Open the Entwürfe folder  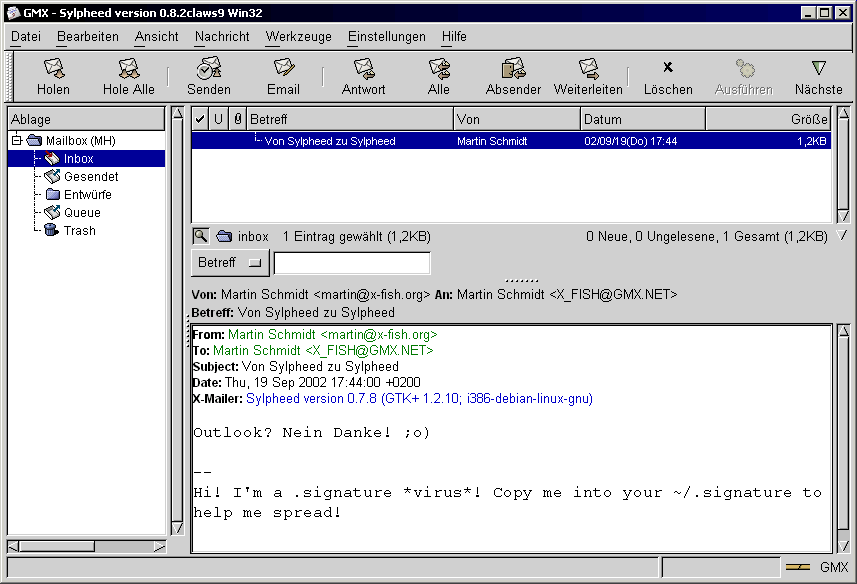[x=87, y=194]
